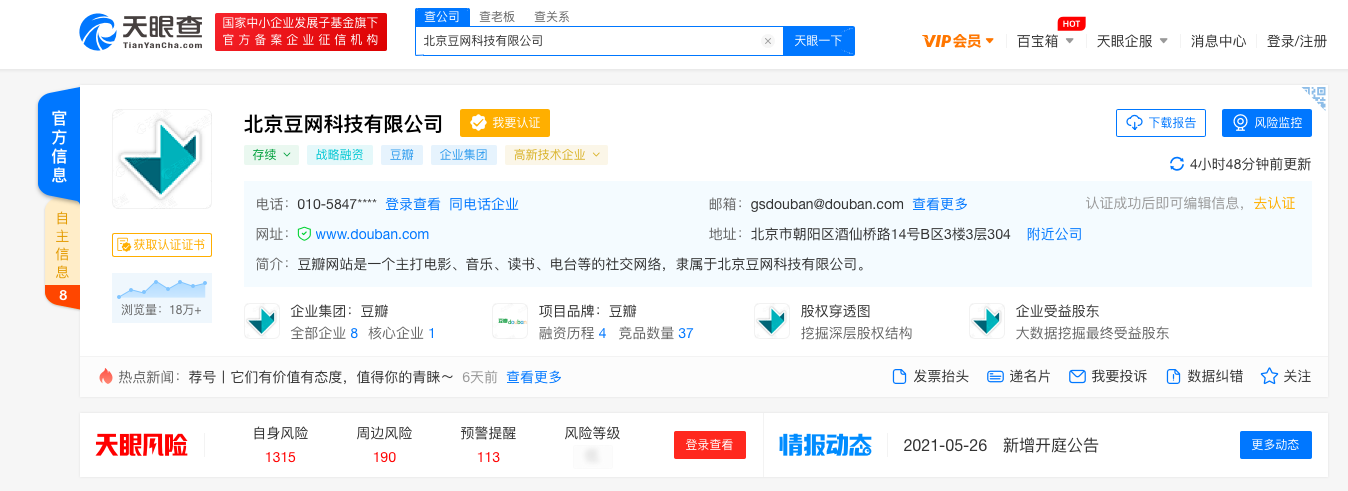Click 登录查看 in the risk section
The width and height of the screenshot is (1348, 491).
tap(710, 445)
